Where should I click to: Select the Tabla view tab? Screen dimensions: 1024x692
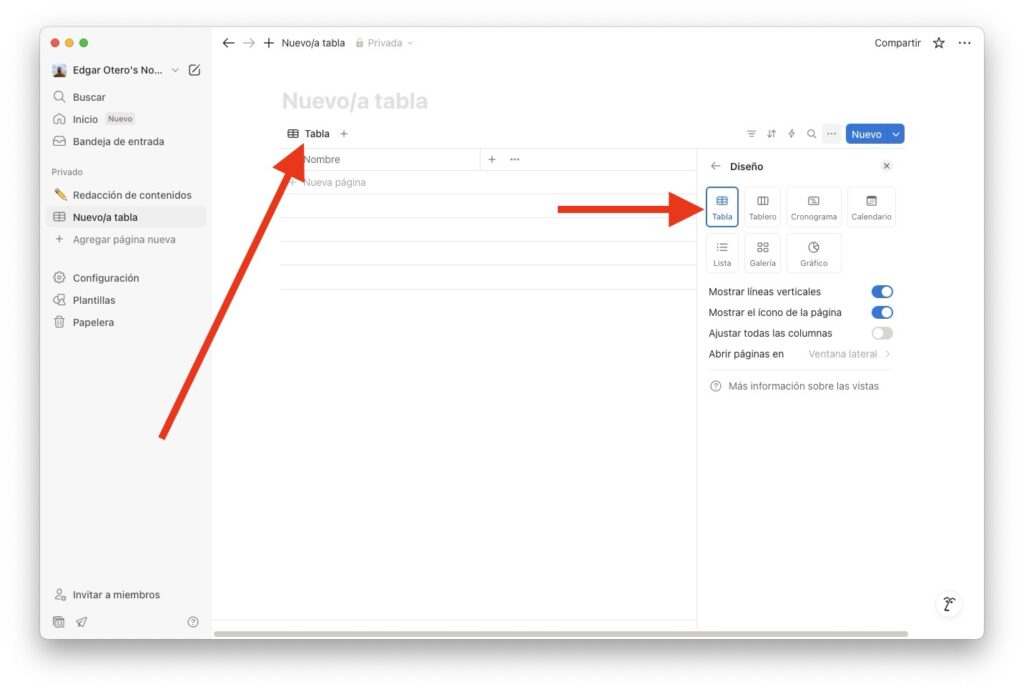coord(309,134)
